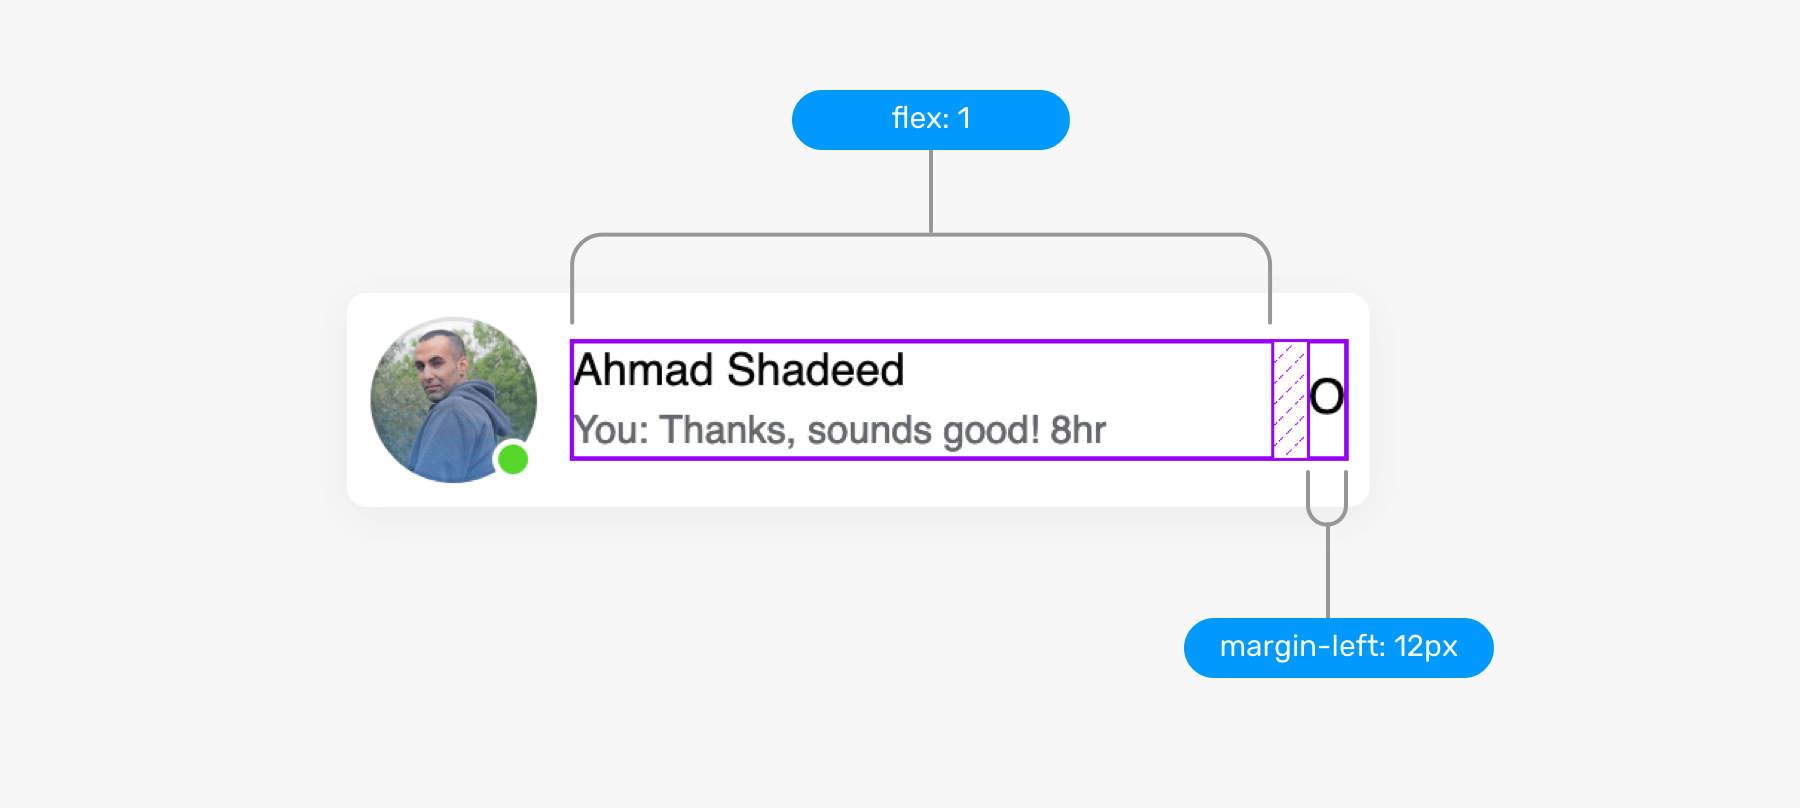Screen dimensions: 1800x808
Task: Click the word 'Shadeed' in the name
Action: (816, 370)
